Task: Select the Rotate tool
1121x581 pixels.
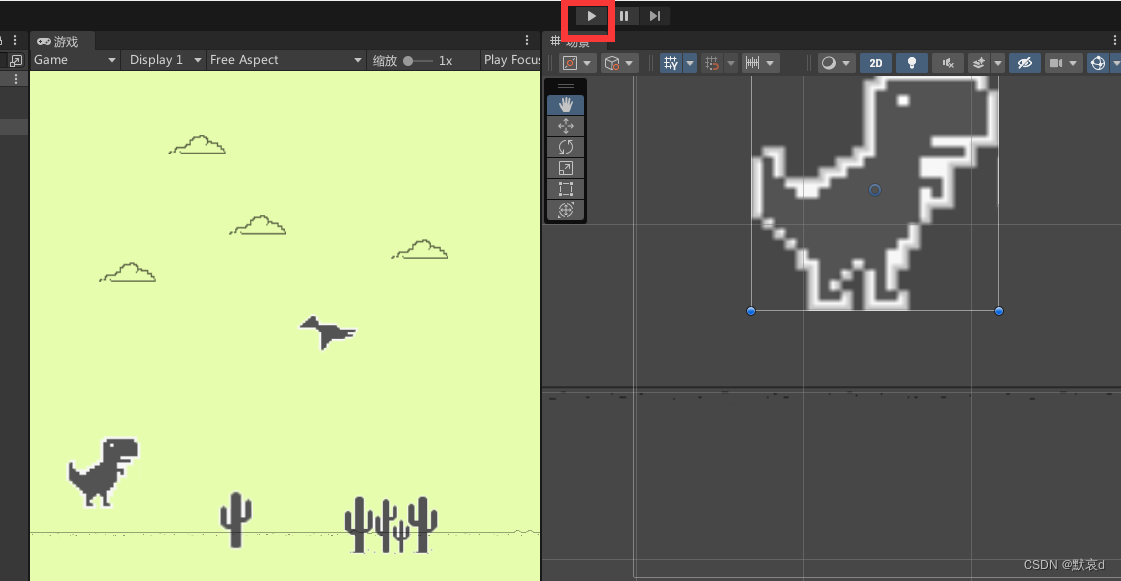Action: pyautogui.click(x=566, y=147)
